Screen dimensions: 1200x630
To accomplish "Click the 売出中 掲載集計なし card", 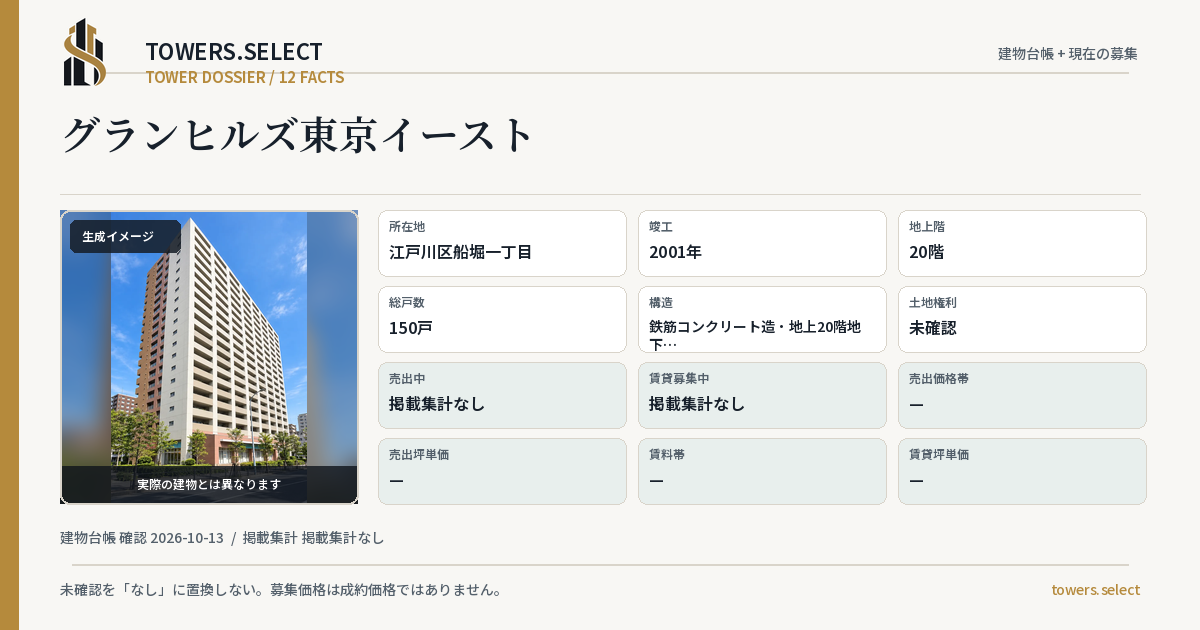I will (502, 395).
